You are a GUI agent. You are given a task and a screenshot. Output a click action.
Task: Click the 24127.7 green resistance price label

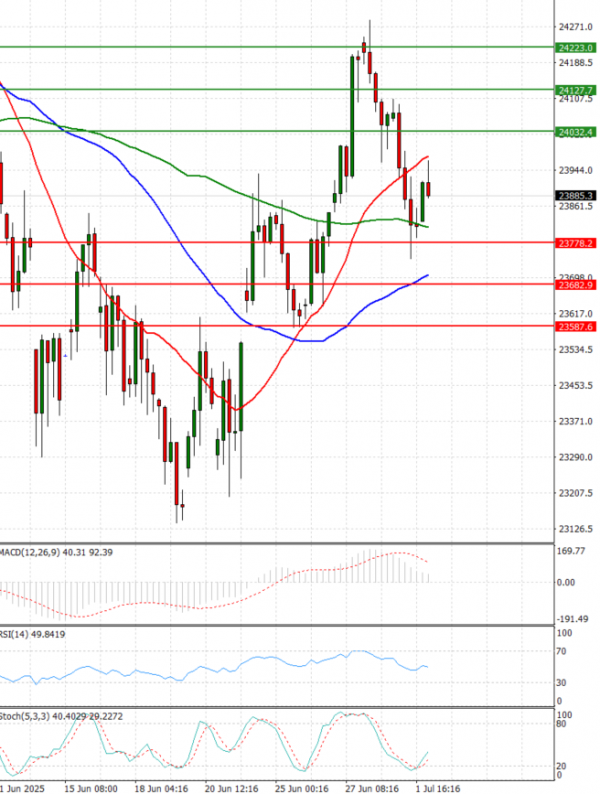[x=575, y=90]
